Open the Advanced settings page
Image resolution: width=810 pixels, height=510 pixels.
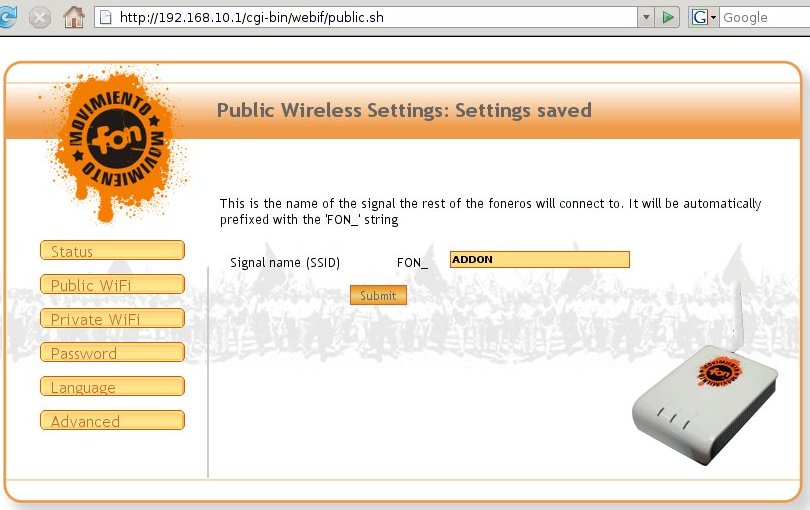pyautogui.click(x=112, y=421)
